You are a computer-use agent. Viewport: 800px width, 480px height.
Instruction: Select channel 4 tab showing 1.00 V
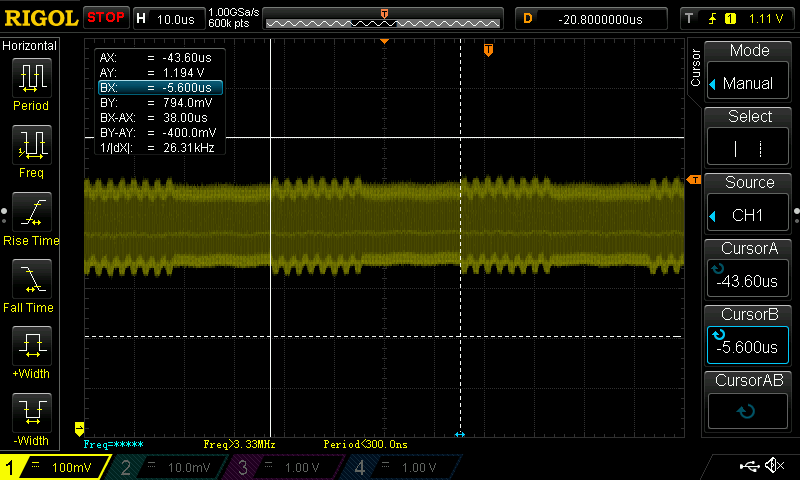click(x=402, y=467)
